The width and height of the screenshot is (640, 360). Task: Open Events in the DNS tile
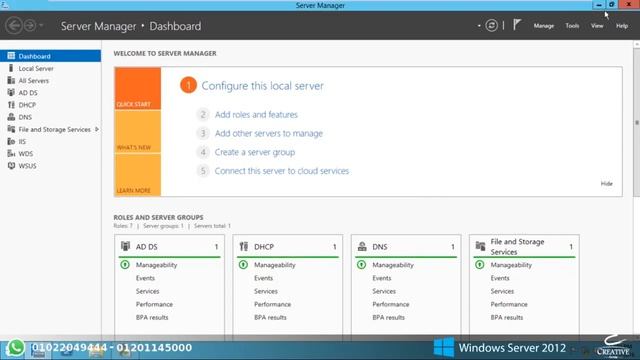tap(382, 278)
